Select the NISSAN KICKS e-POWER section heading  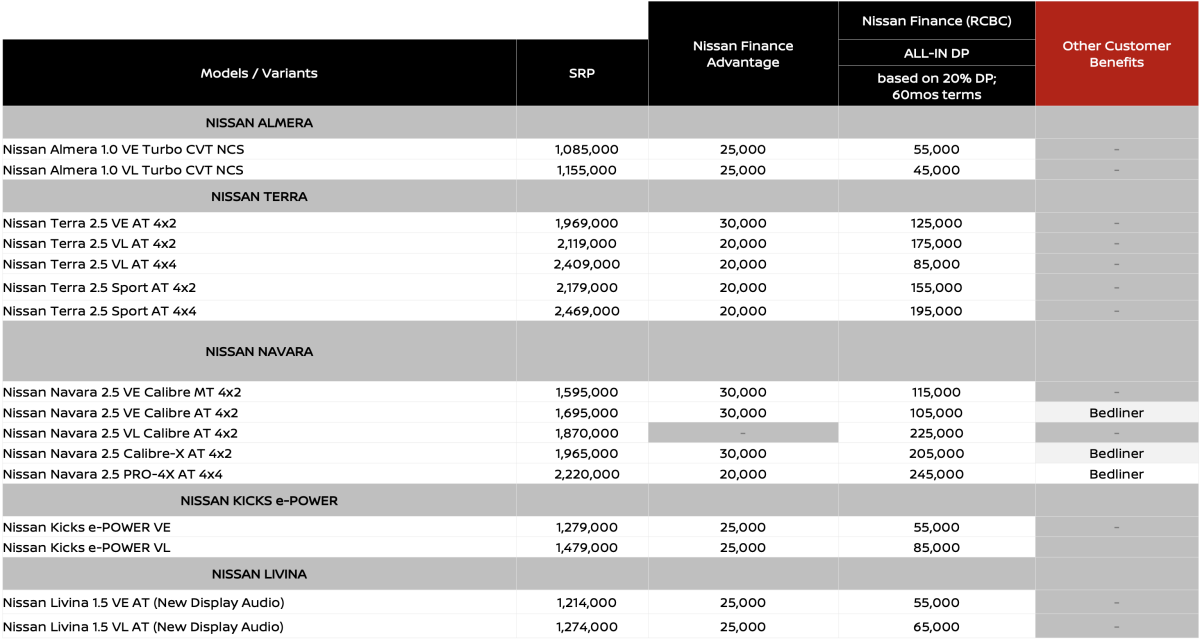coord(259,501)
